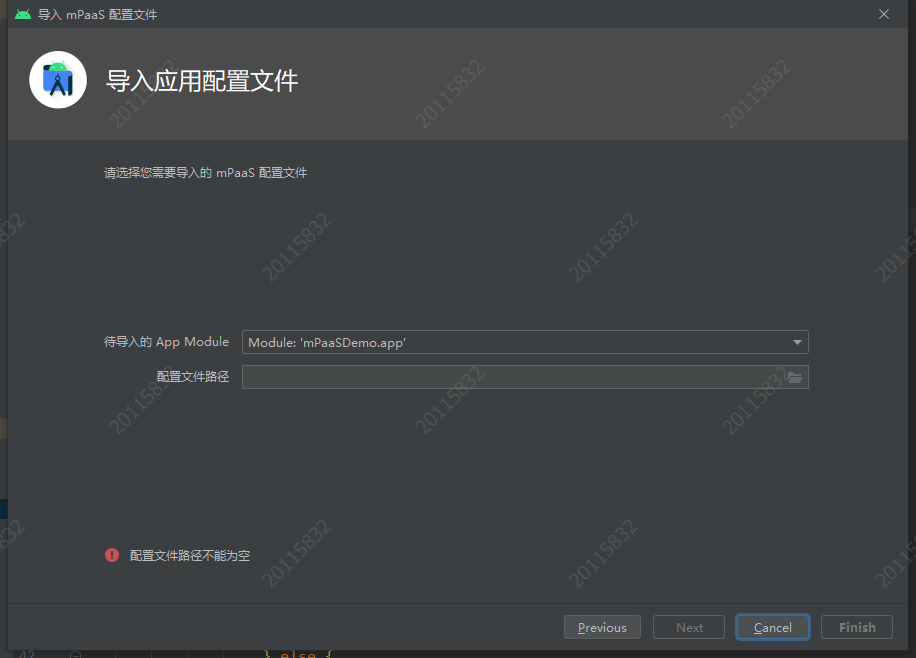Viewport: 916px width, 658px height.
Task: Close the mPaaS import dialog window
Action: 884,14
